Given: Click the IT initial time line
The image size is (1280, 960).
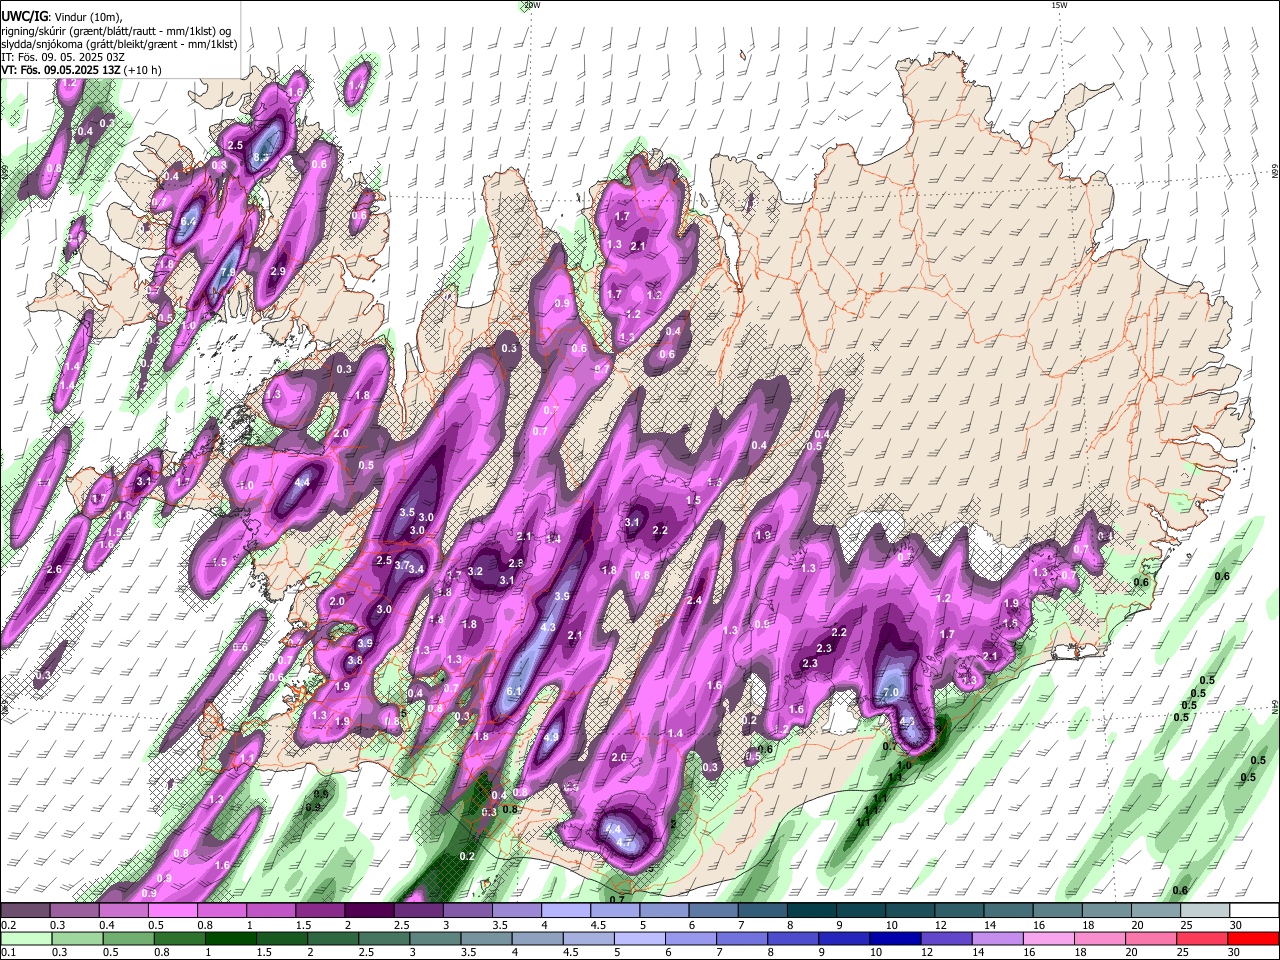Looking at the screenshot, I should (x=63, y=57).
